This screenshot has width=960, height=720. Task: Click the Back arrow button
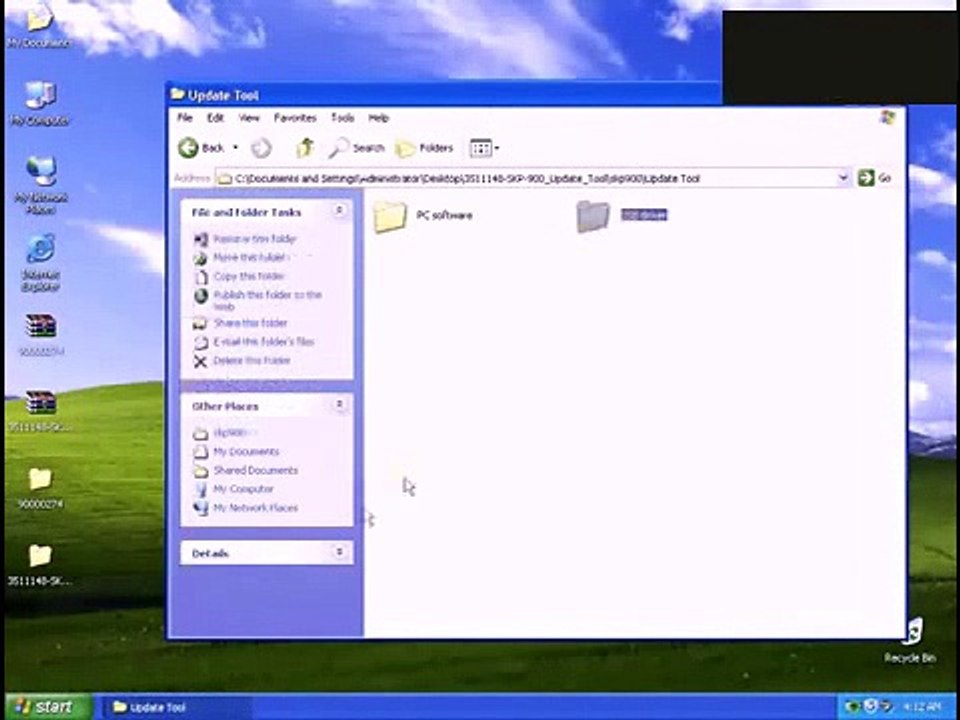pos(188,148)
